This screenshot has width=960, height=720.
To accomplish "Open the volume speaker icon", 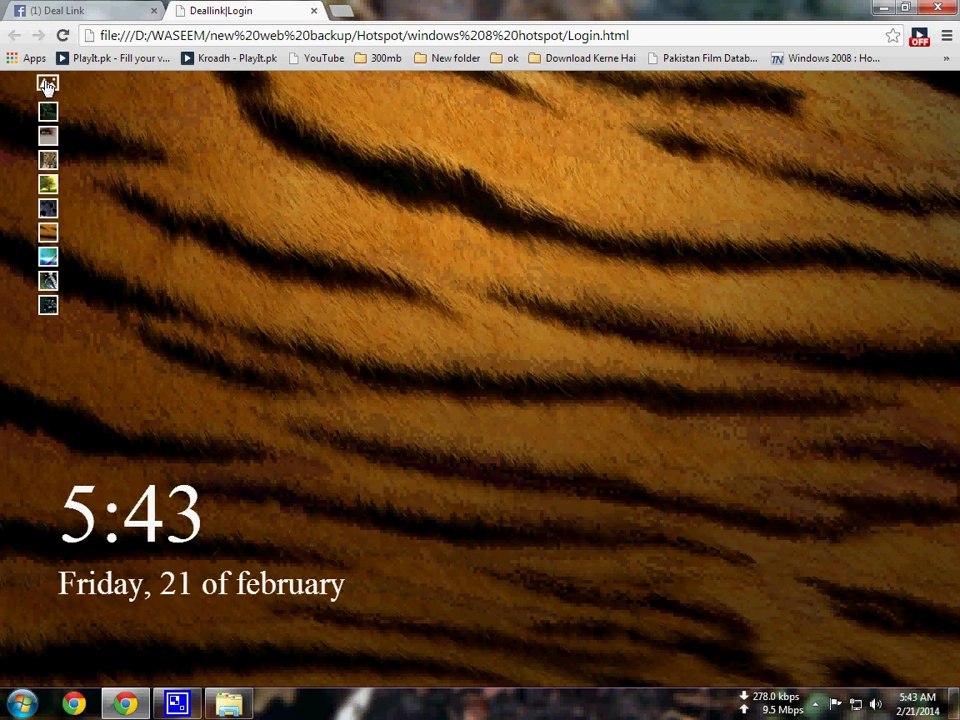I will point(876,704).
